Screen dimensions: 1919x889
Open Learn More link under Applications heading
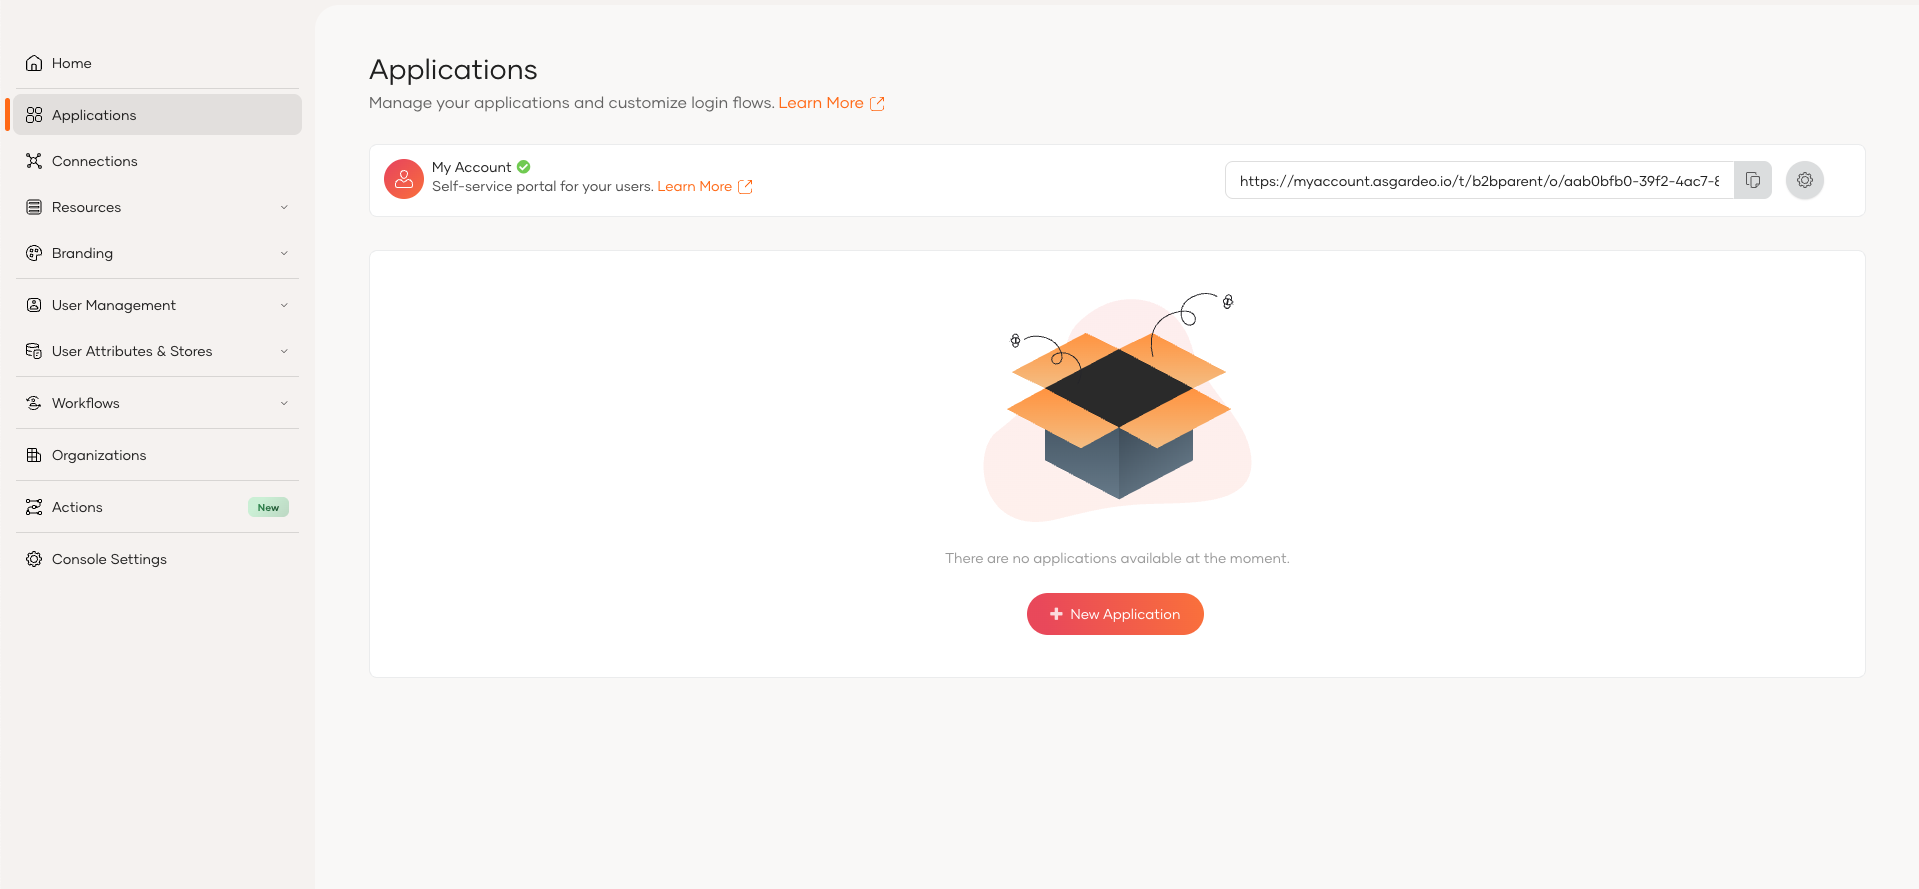[821, 103]
